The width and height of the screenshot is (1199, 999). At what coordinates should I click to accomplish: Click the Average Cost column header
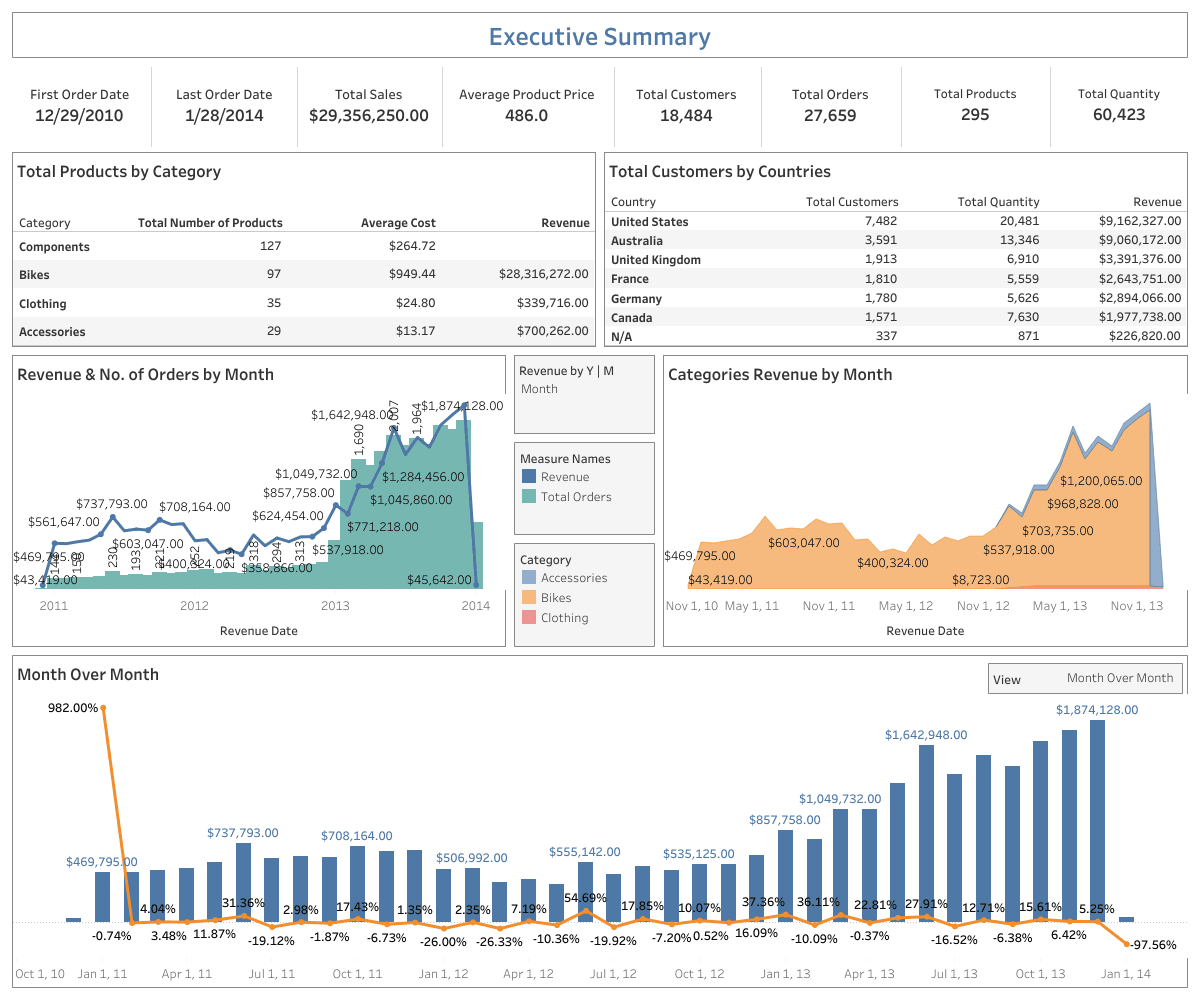point(398,223)
